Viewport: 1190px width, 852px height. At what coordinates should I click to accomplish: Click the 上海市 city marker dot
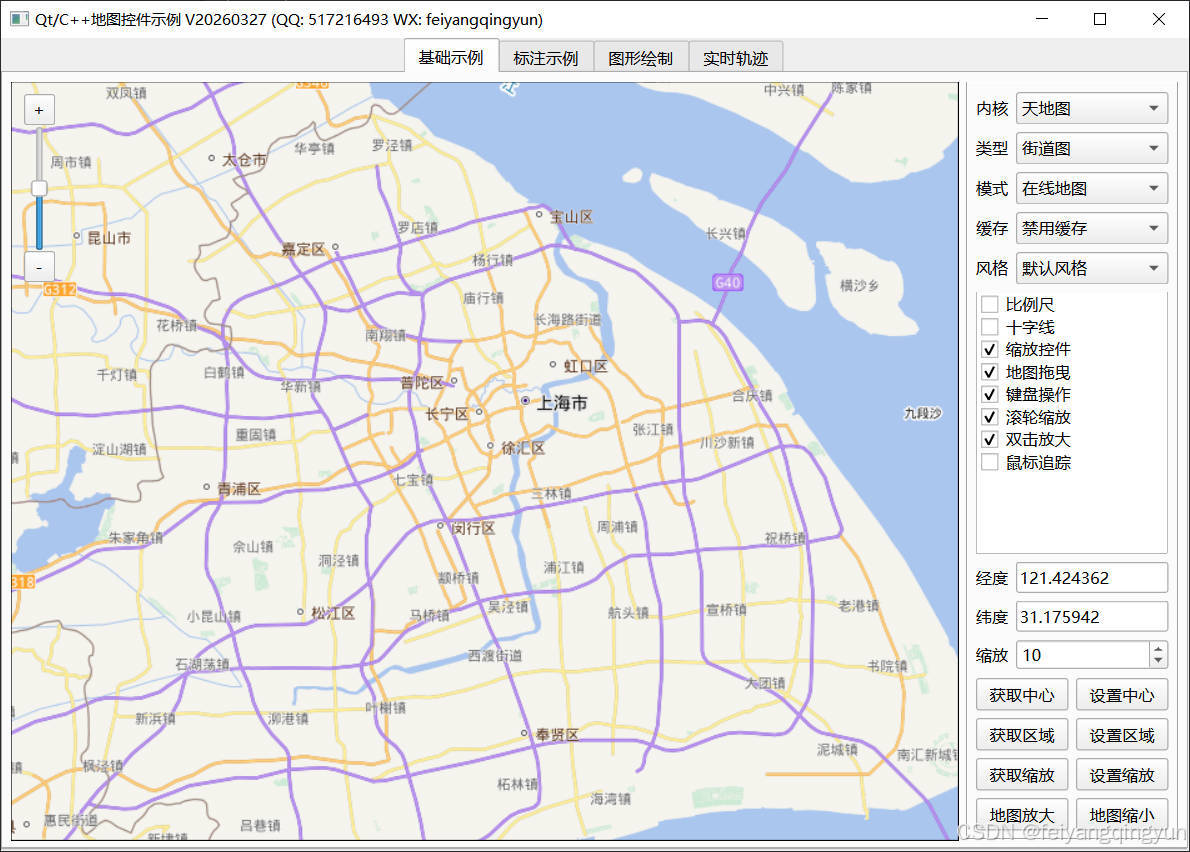[x=525, y=400]
